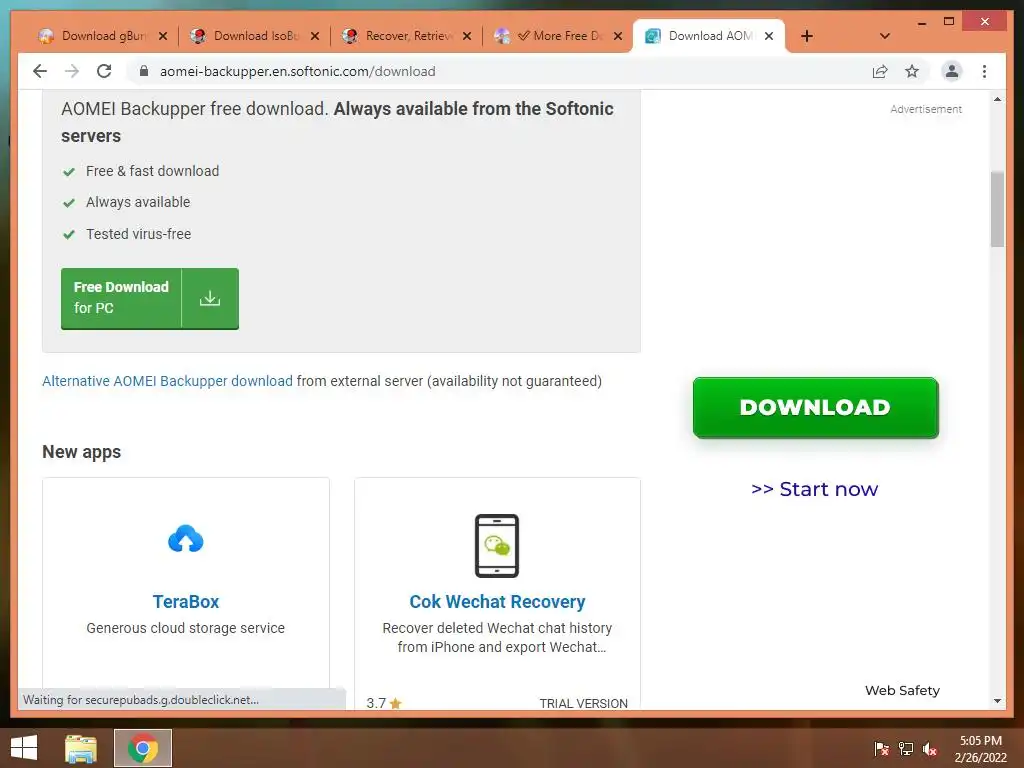1024x768 pixels.
Task: Share this page via share icon
Action: [x=880, y=71]
